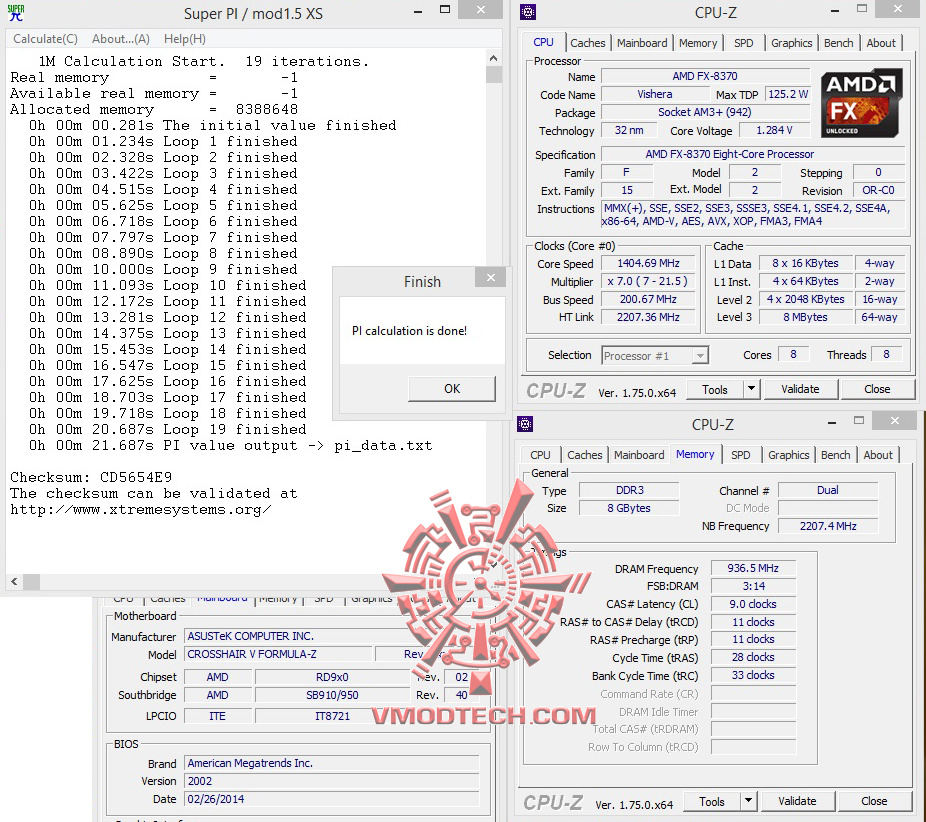Click the Bus Speed 200.67 MHz value
Screen dimensions: 926x822
[648, 299]
